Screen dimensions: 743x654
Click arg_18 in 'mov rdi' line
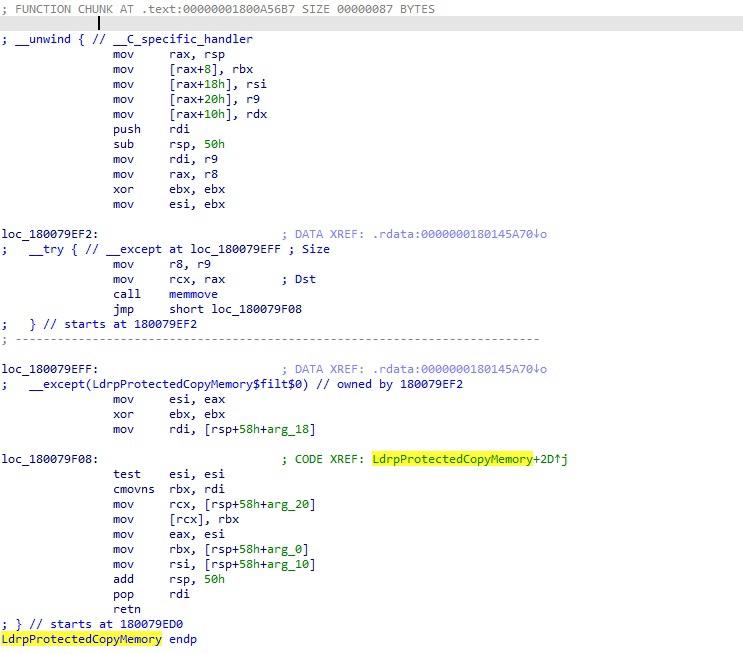click(288, 429)
